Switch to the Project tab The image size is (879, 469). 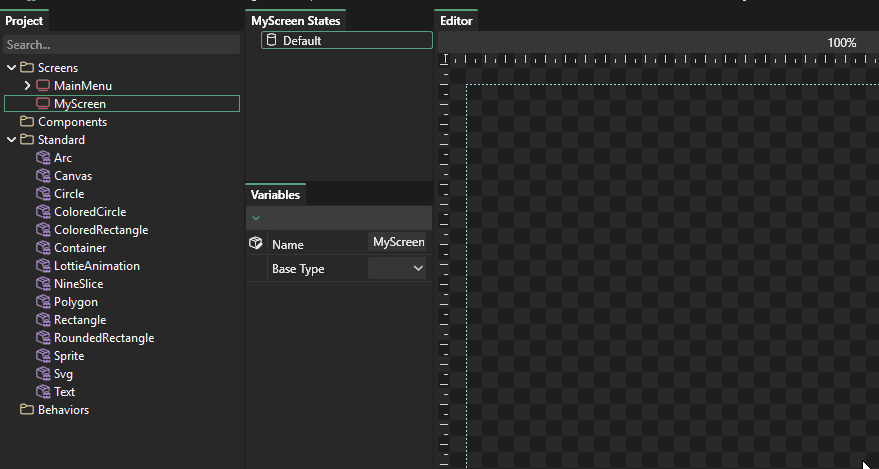point(24,21)
